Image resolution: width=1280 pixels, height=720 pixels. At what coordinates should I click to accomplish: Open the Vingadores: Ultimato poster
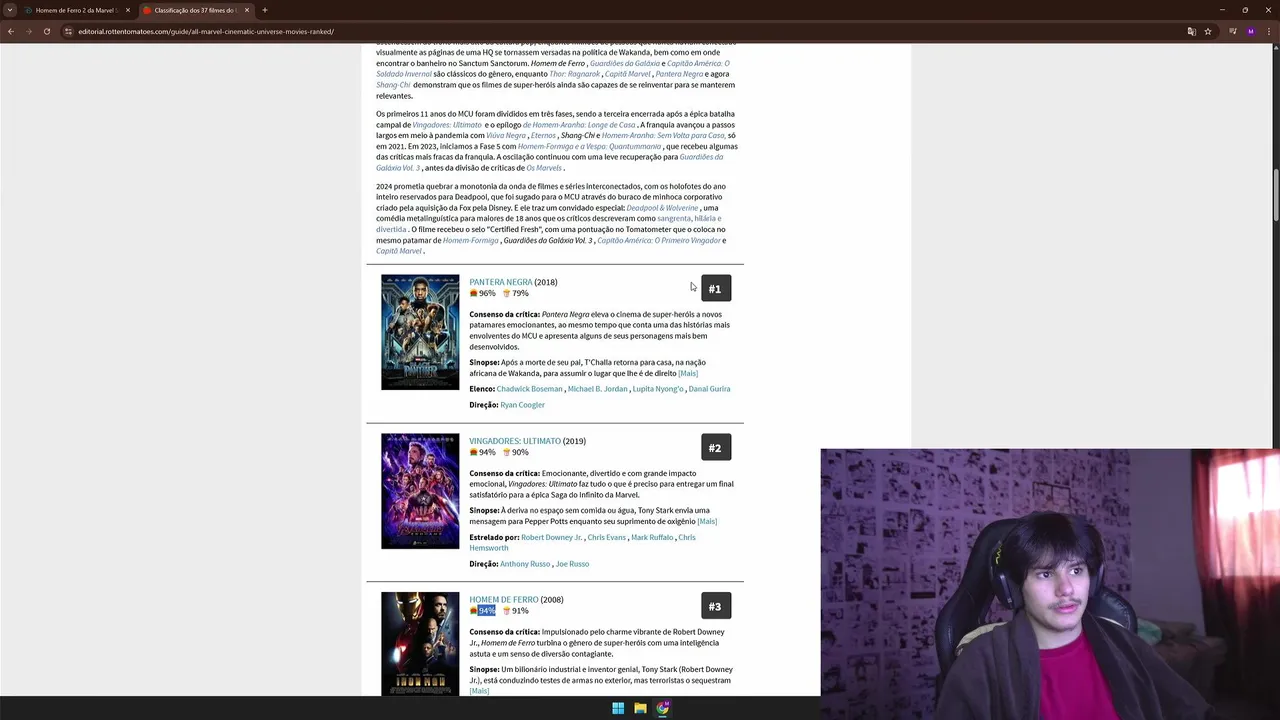(420, 491)
